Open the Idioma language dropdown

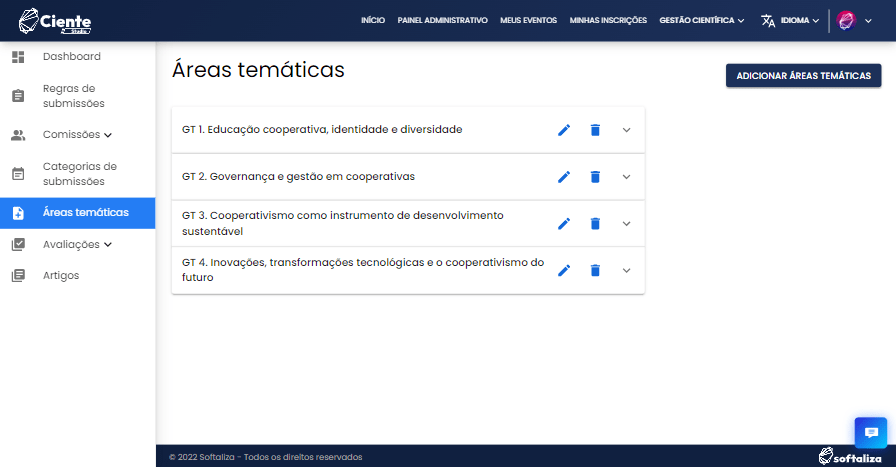coord(799,21)
